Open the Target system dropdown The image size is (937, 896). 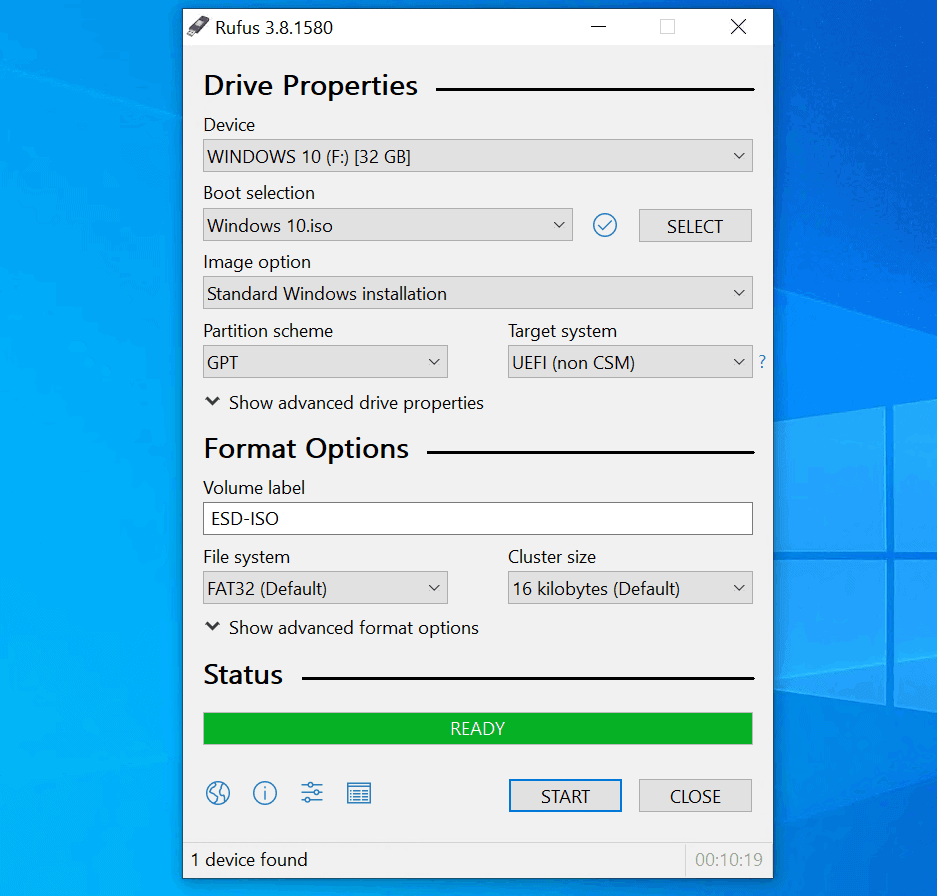pyautogui.click(x=629, y=363)
